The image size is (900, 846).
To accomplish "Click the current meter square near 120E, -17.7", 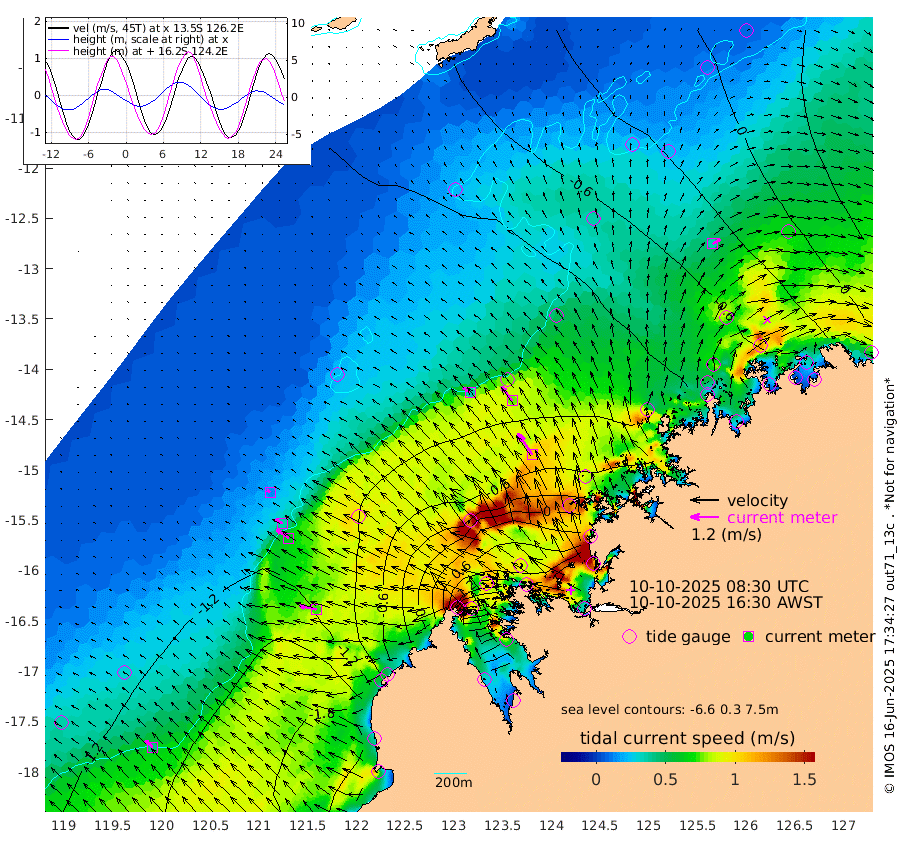I will pyautogui.click(x=152, y=747).
